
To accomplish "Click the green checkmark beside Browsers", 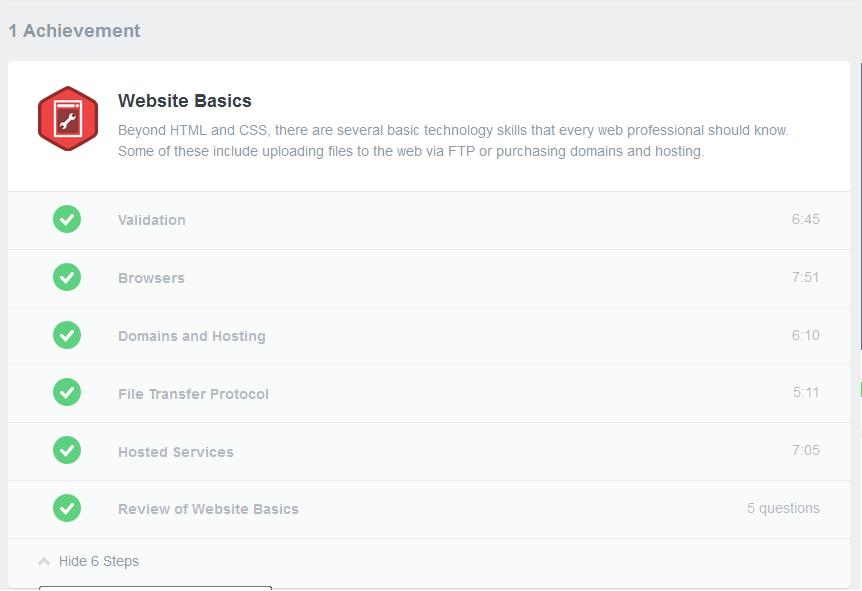I will pos(67,277).
